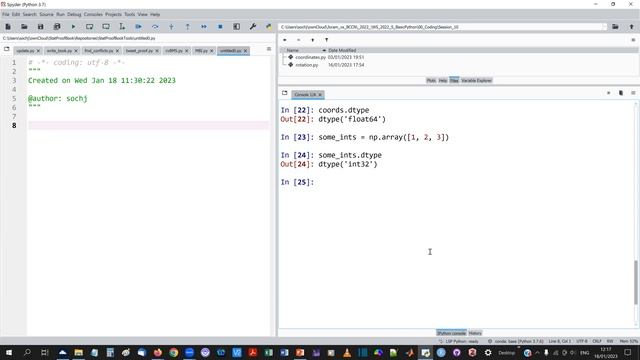Open Preferences with the wrench icon
This screenshot has height=360, width=640.
[253, 27]
